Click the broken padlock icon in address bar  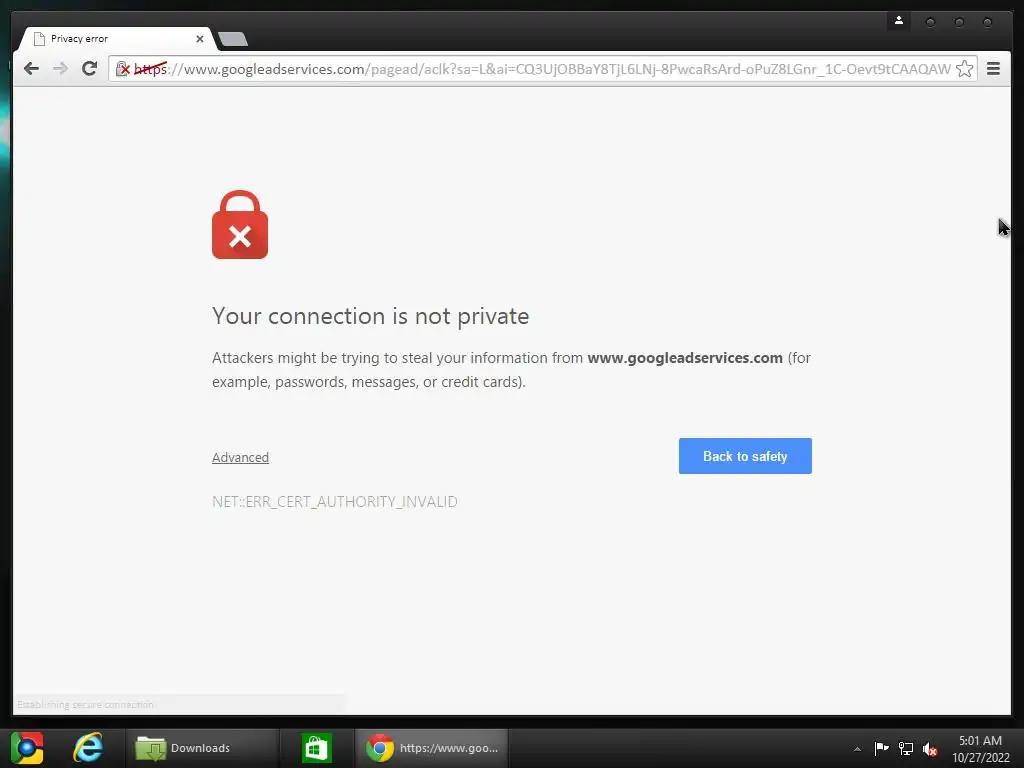click(123, 69)
